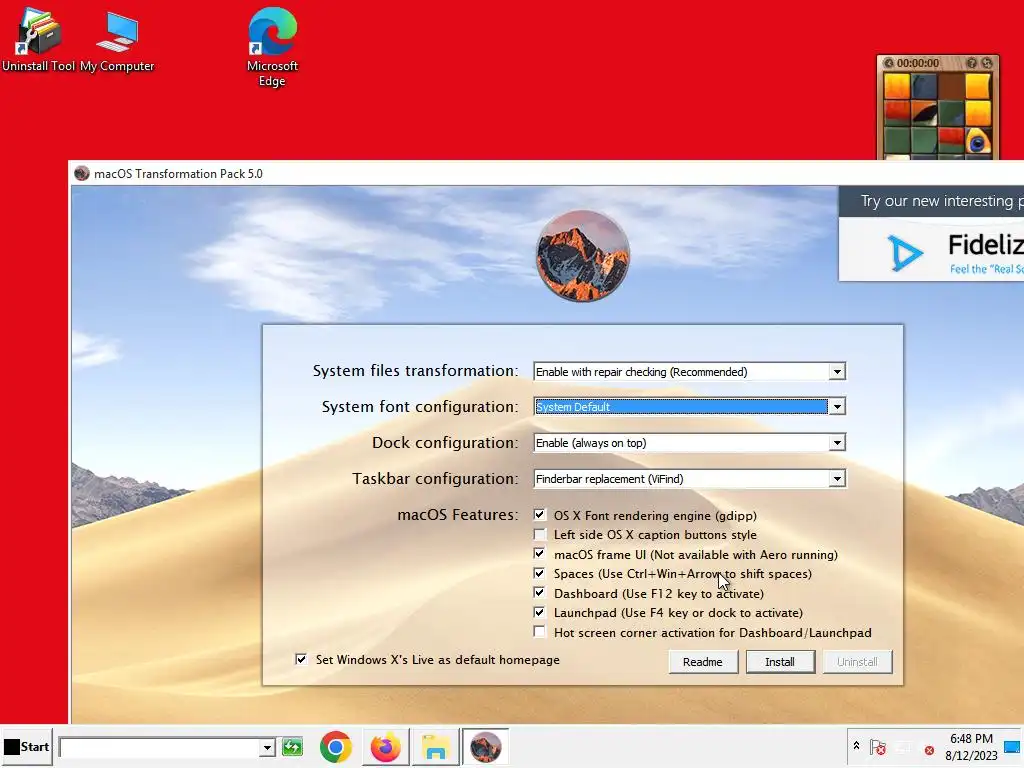Uncheck Set Windows X's Live as default homepage
This screenshot has height=768, width=1024.
(x=301, y=660)
